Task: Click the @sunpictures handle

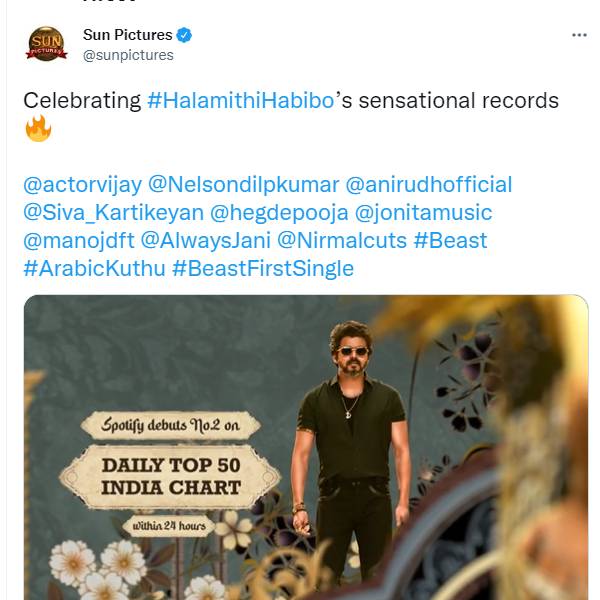Action: tap(128, 55)
